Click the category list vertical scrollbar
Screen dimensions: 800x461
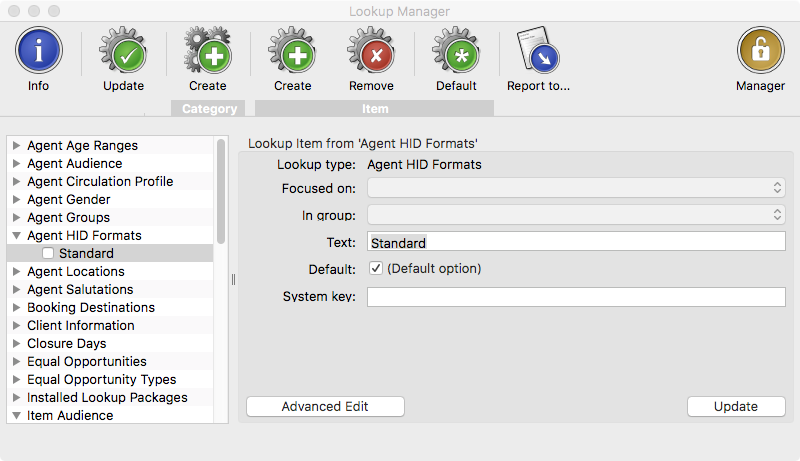(x=220, y=191)
